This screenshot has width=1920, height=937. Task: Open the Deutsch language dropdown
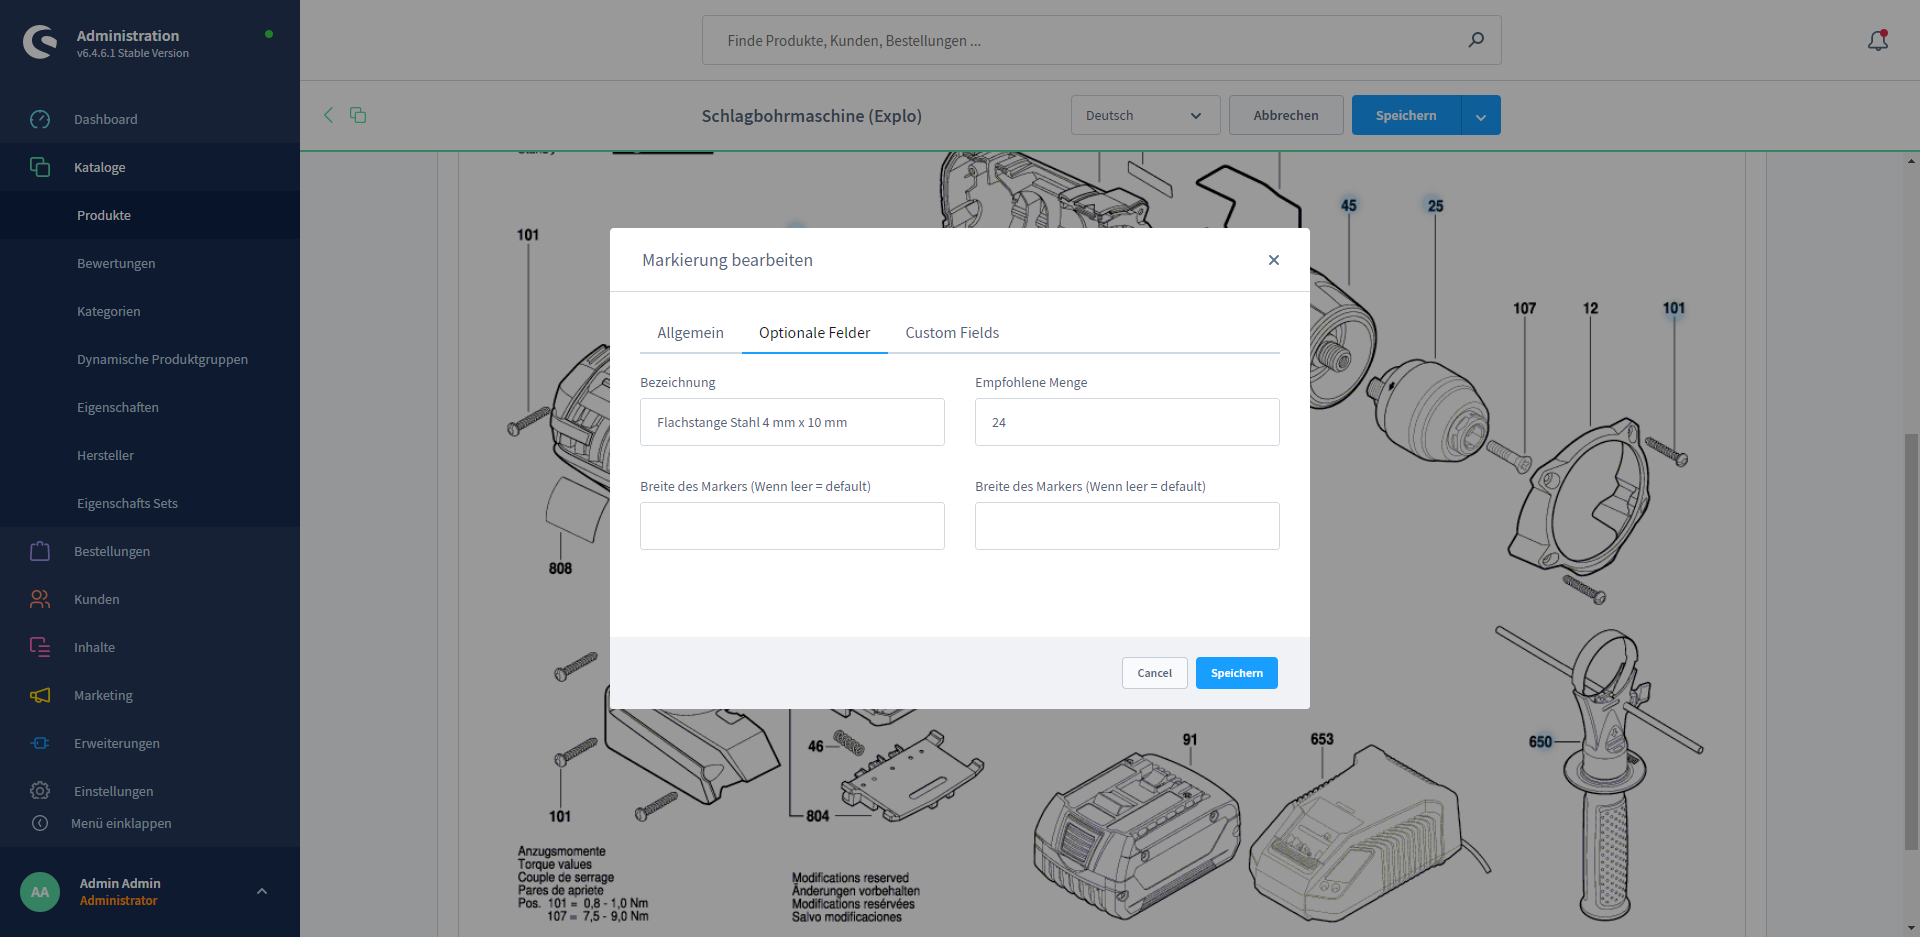point(1145,115)
